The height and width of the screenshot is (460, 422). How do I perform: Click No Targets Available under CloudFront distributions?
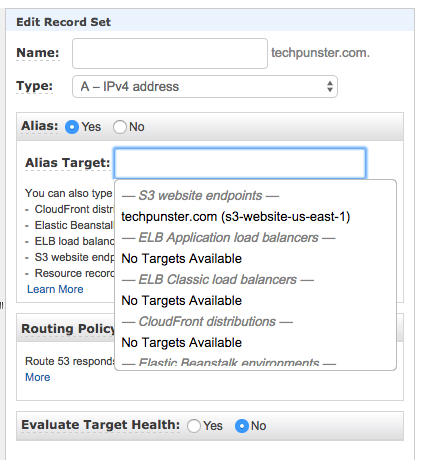181,343
